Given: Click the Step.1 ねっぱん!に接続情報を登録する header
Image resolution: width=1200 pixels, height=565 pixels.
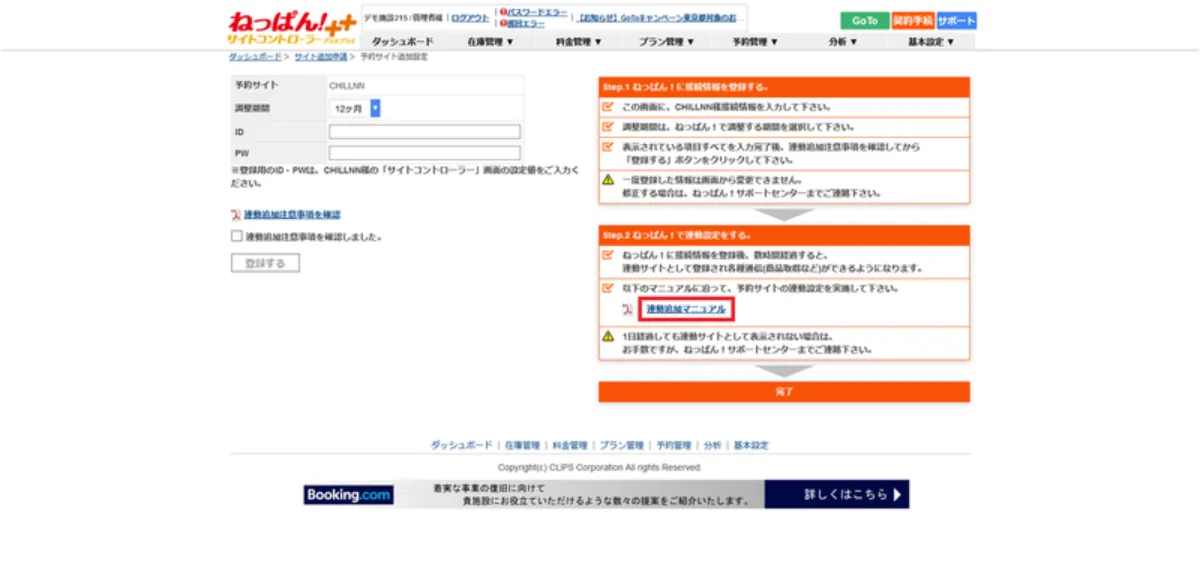Looking at the screenshot, I should click(x=784, y=88).
